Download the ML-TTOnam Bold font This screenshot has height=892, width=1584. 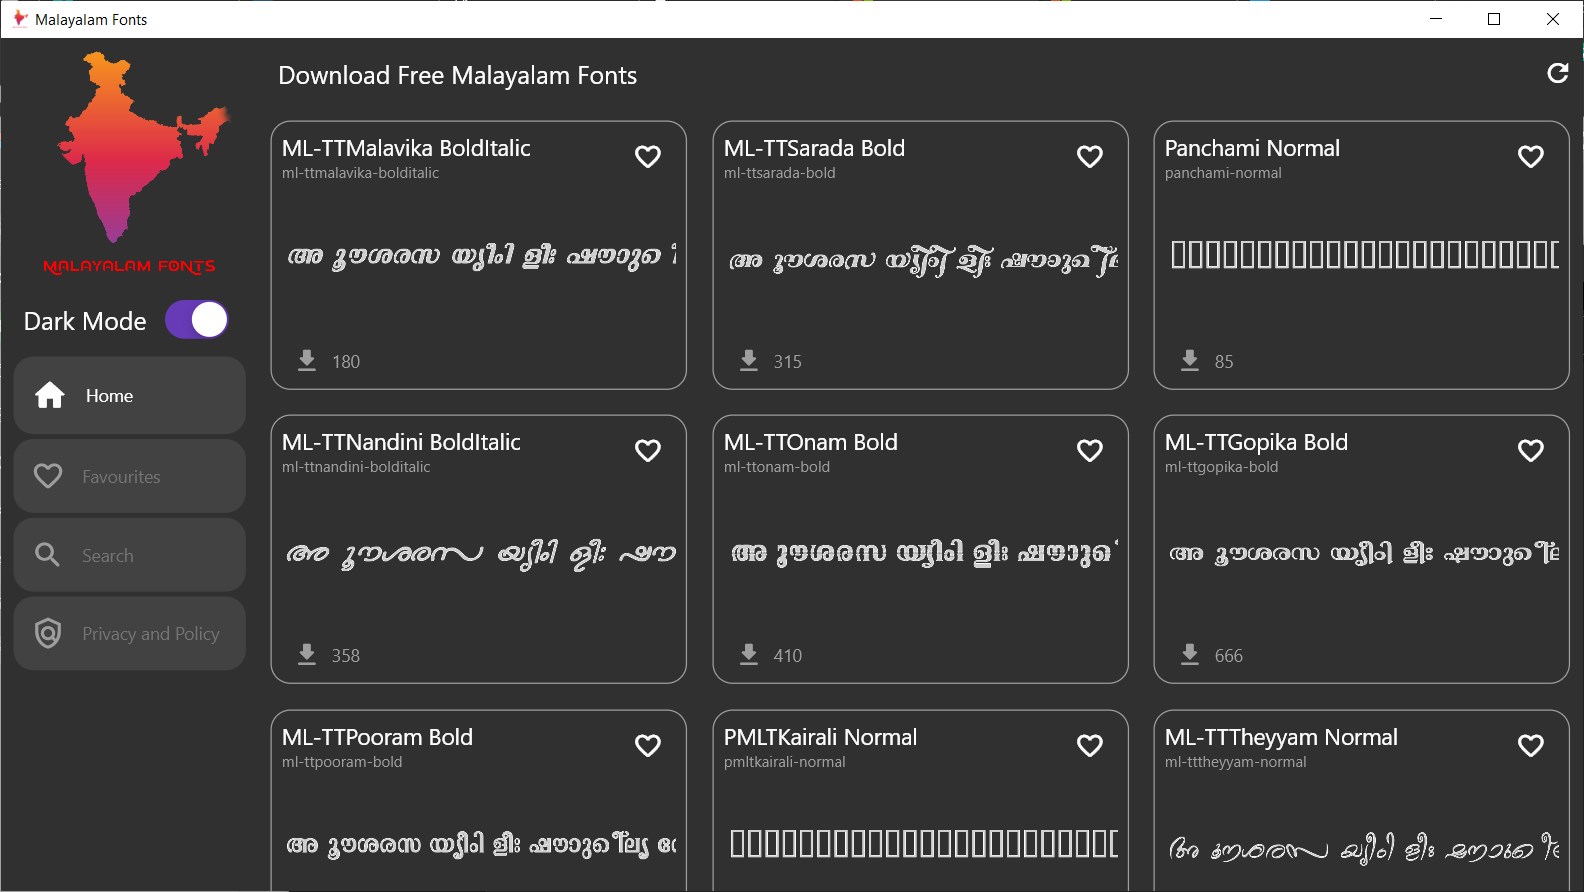(x=749, y=655)
